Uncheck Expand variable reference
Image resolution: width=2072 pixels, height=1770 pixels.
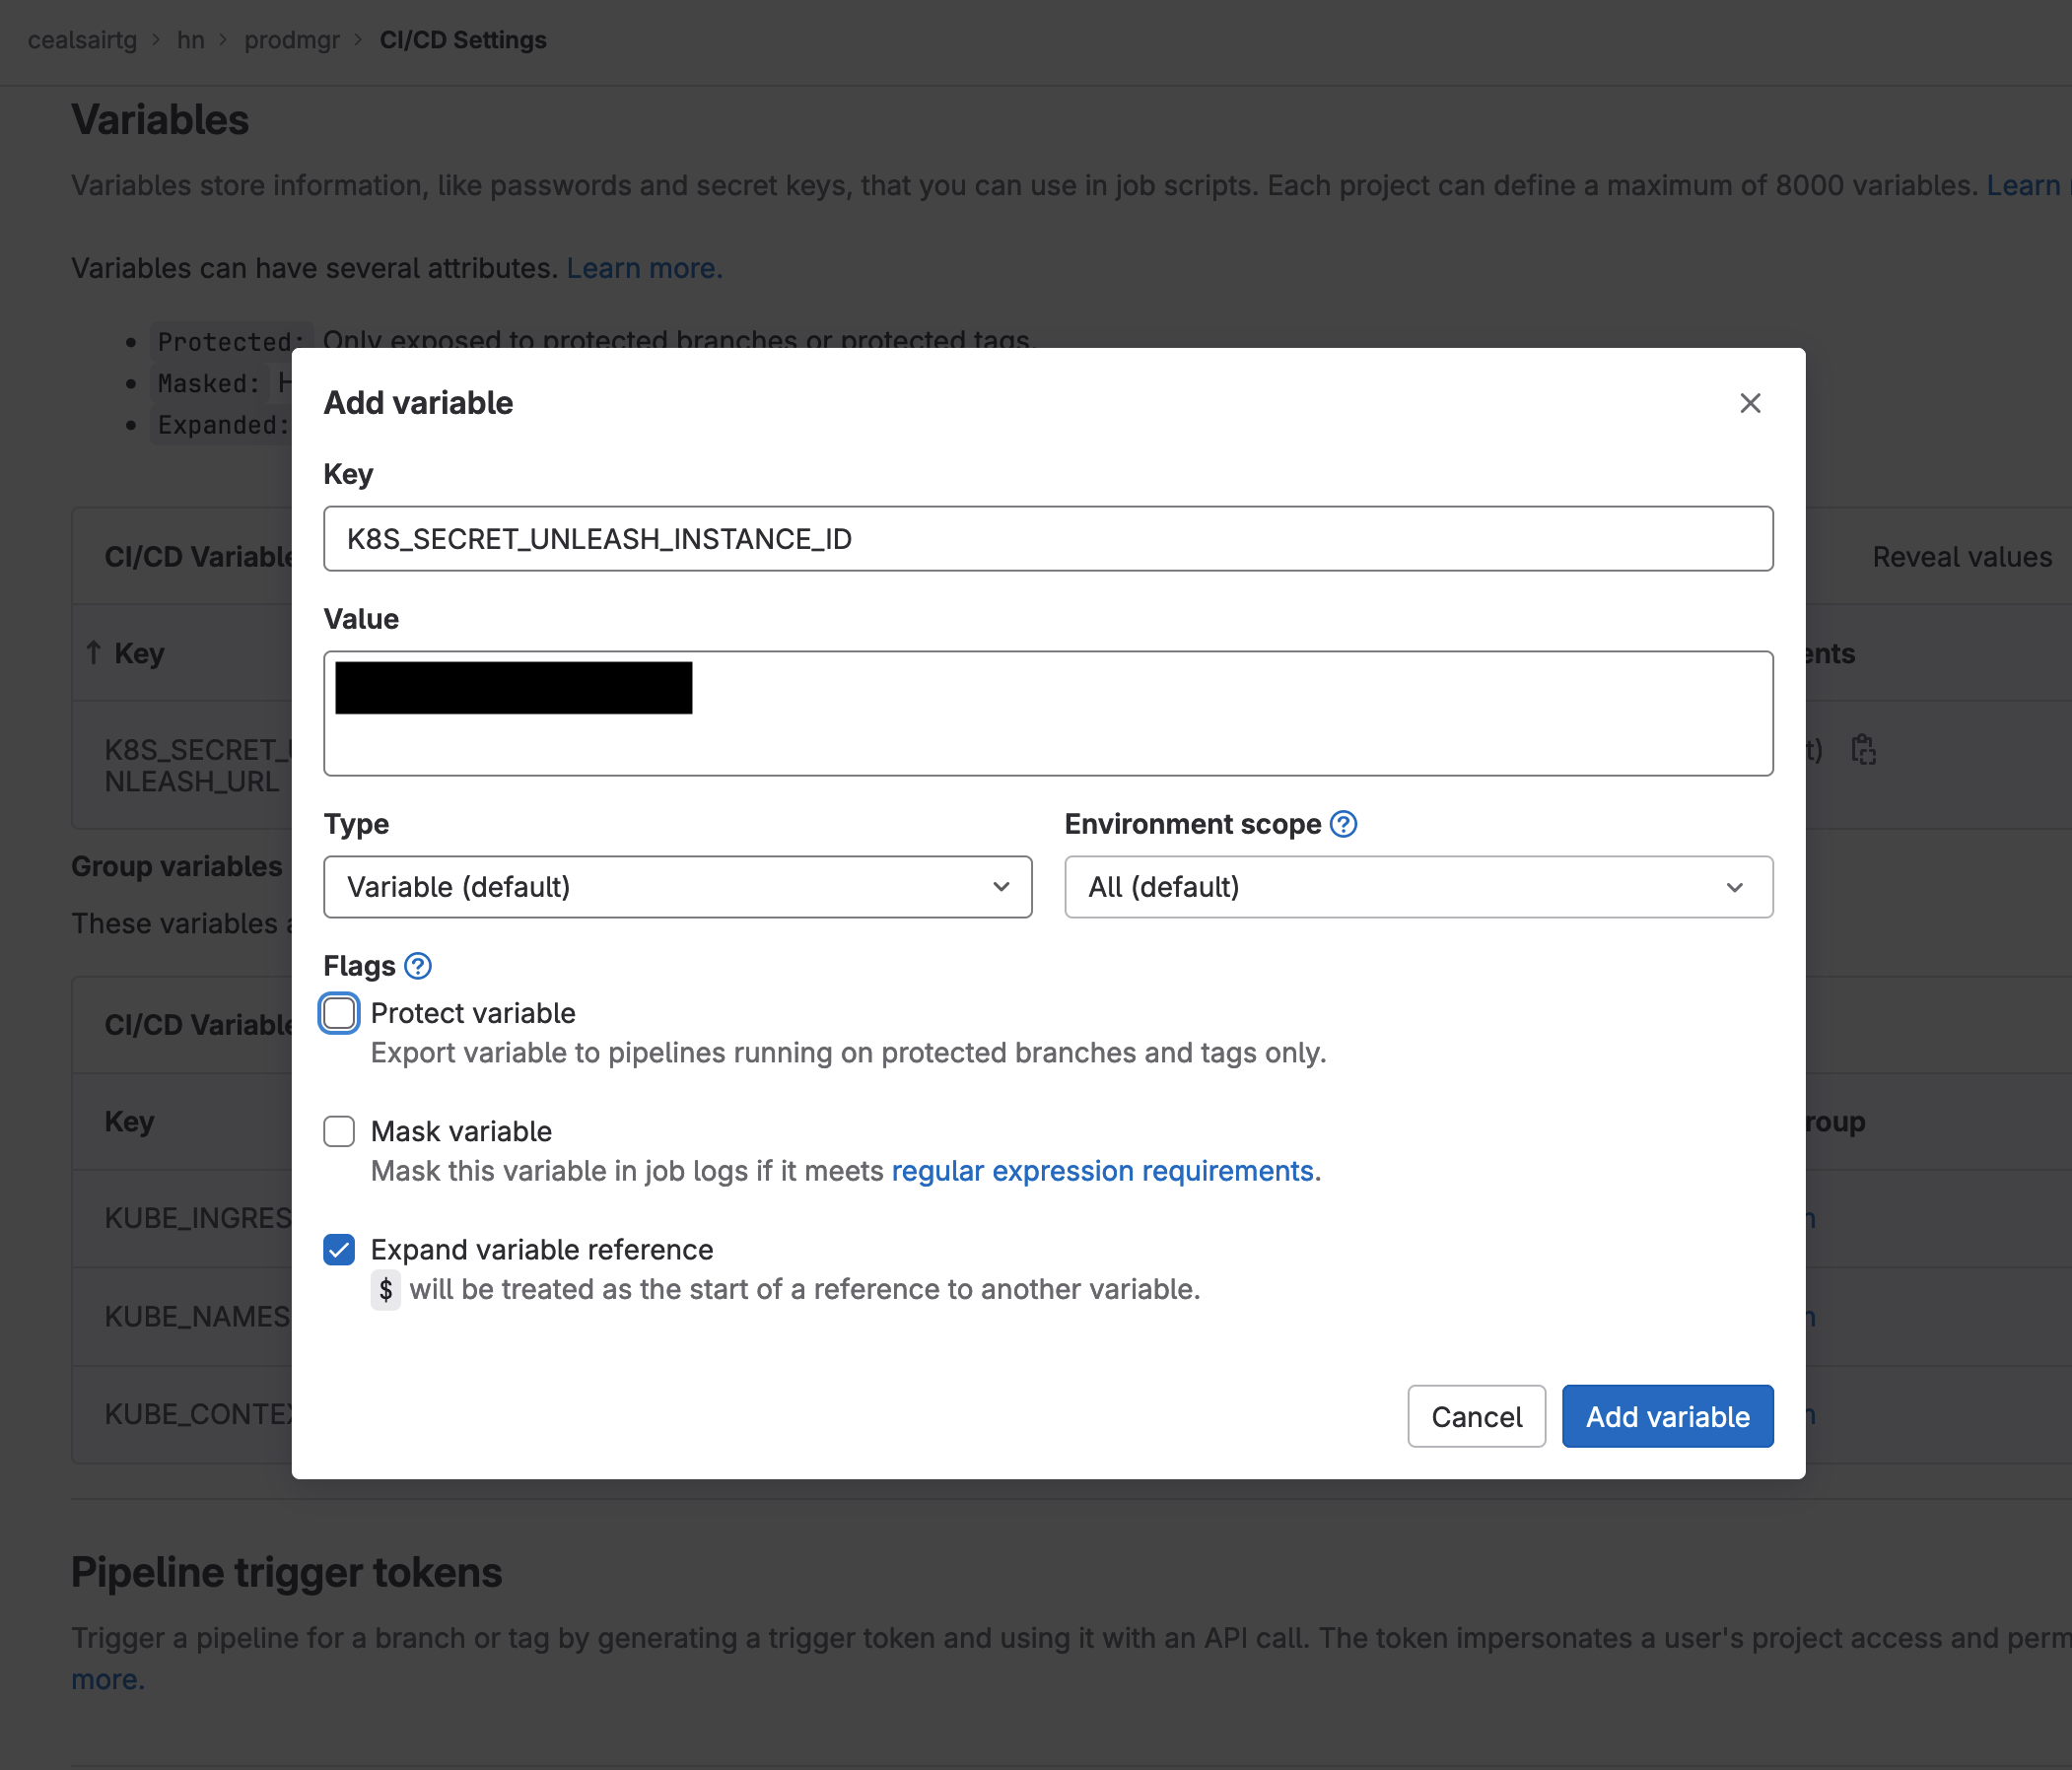339,1249
